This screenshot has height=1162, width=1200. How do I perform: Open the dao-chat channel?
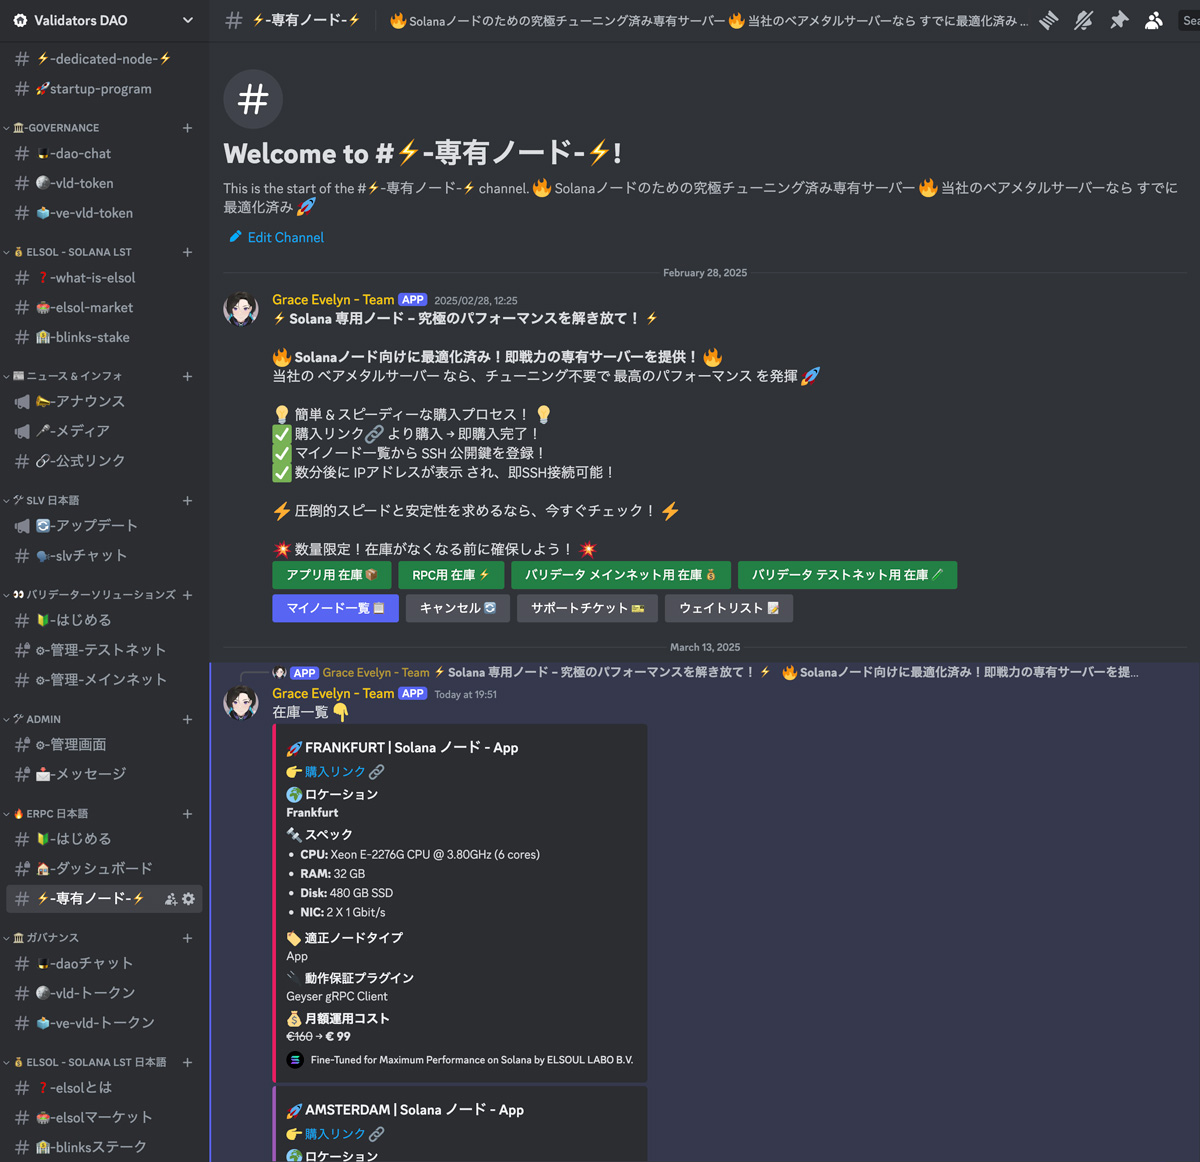(105, 153)
